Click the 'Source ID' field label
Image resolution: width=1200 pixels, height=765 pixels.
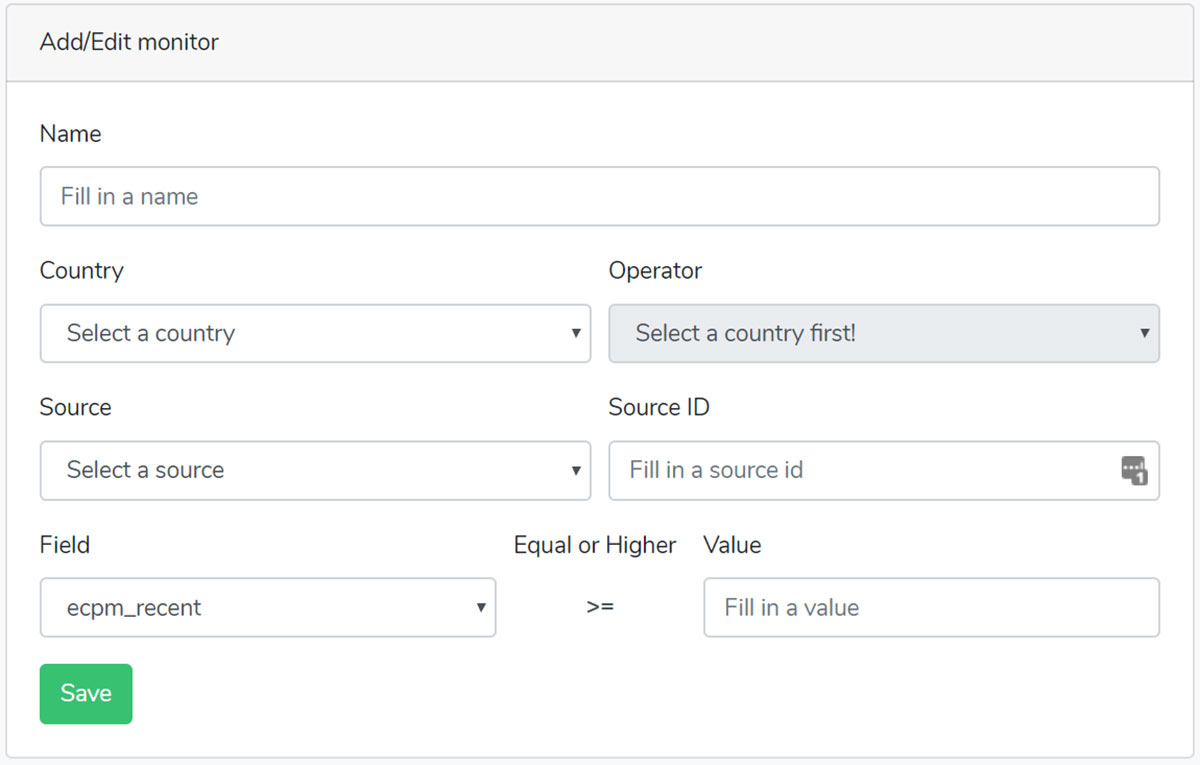[659, 408]
